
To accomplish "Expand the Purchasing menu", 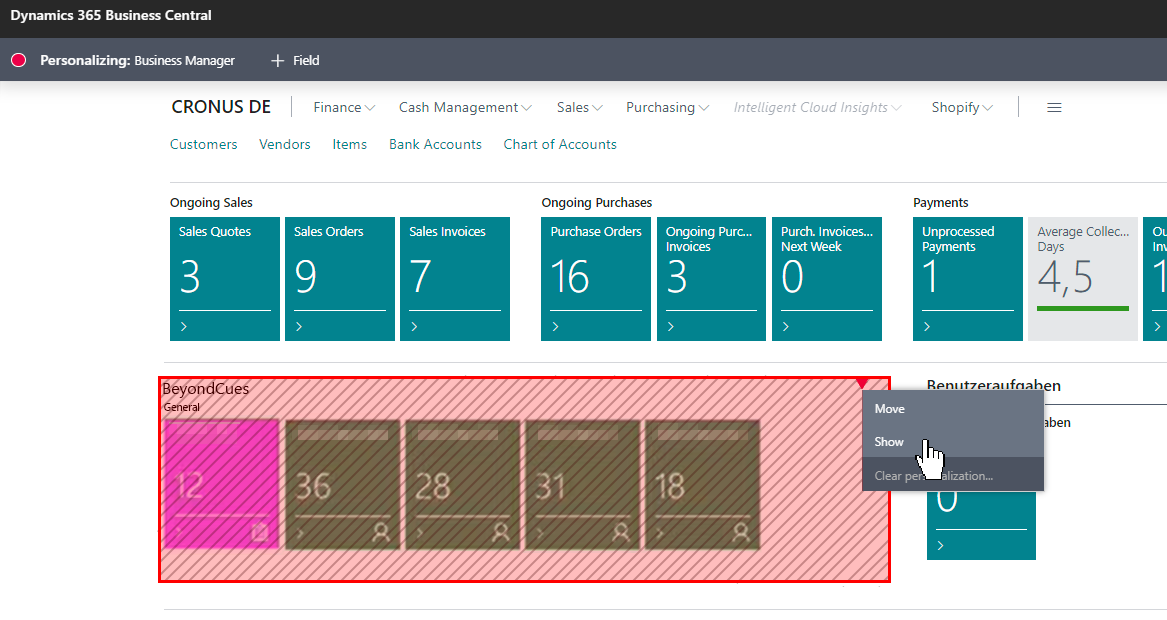I will (668, 107).
